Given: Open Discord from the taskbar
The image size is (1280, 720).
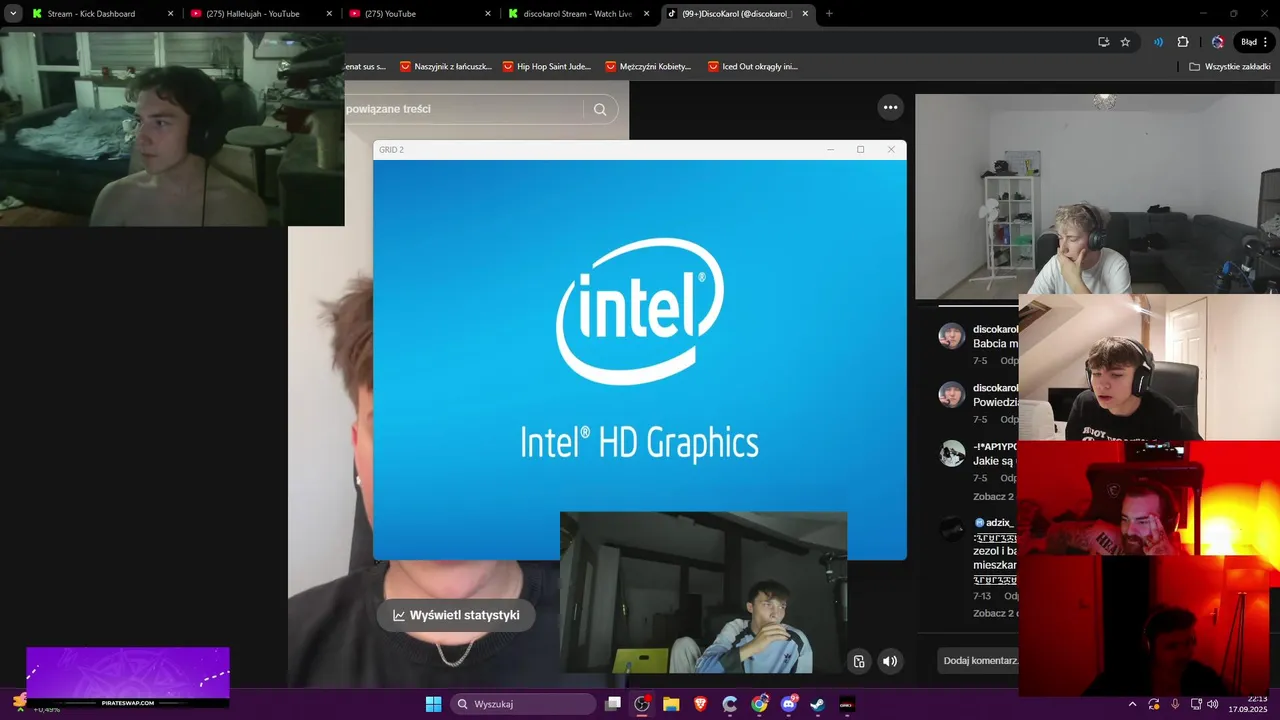Looking at the screenshot, I should pos(789,704).
